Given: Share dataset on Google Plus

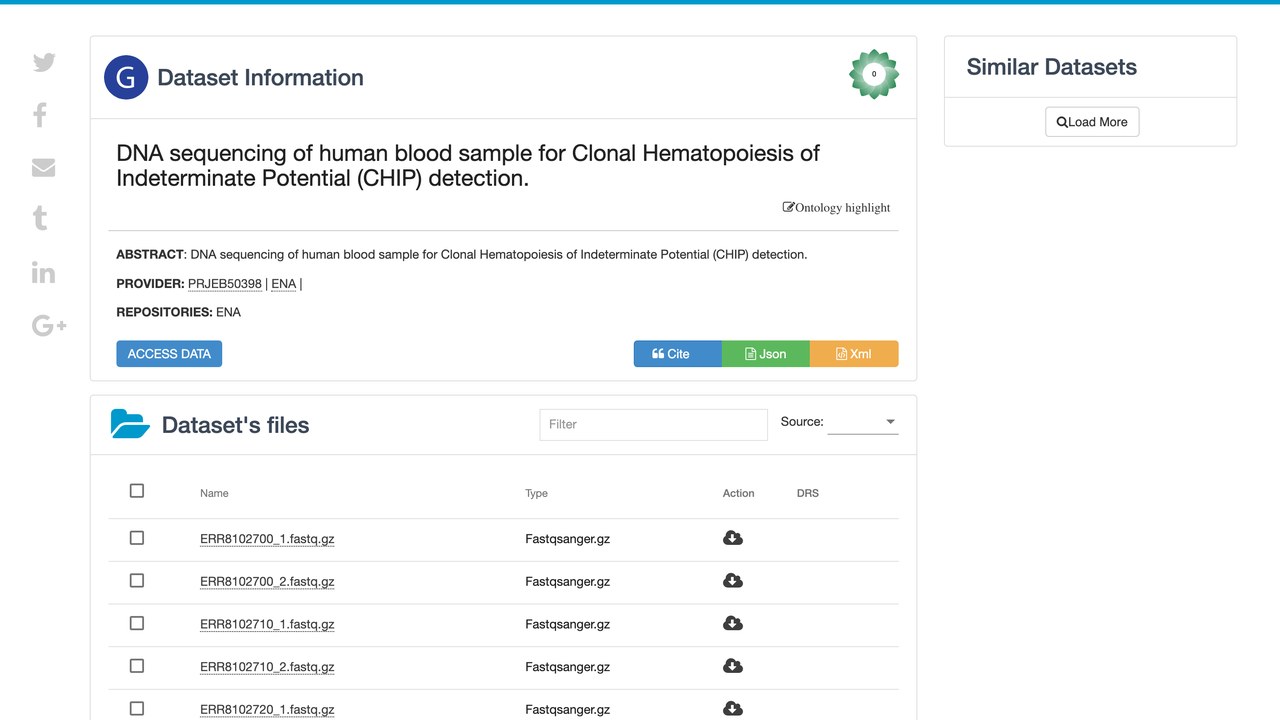Looking at the screenshot, I should pos(49,325).
